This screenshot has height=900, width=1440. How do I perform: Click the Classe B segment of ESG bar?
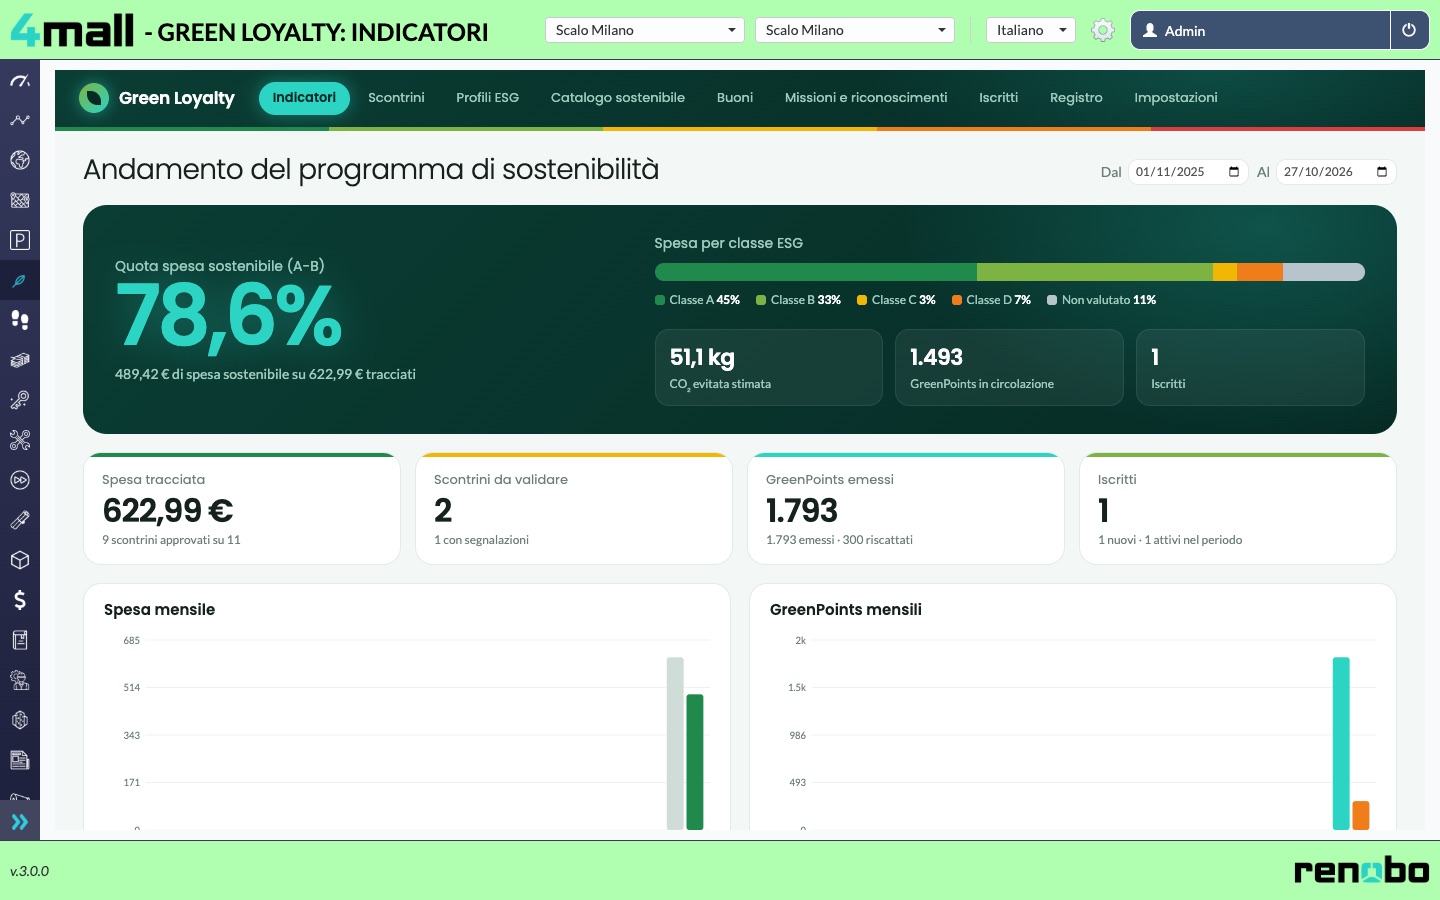1095,272
